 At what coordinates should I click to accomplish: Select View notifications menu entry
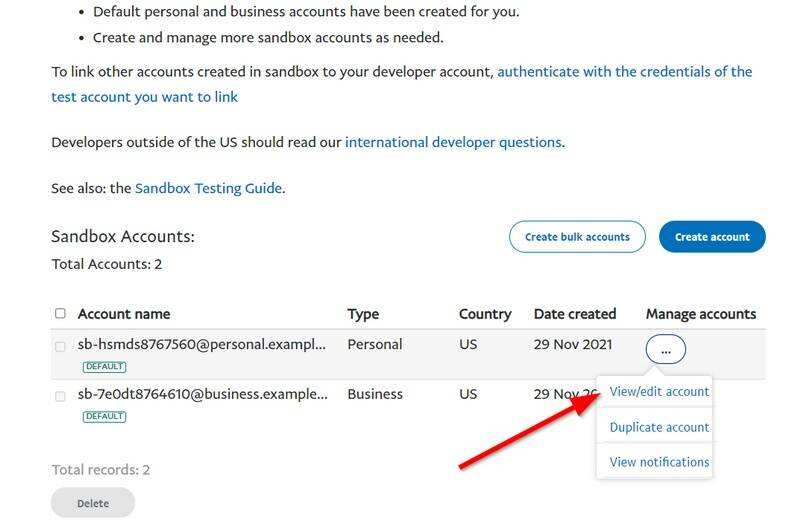[659, 462]
